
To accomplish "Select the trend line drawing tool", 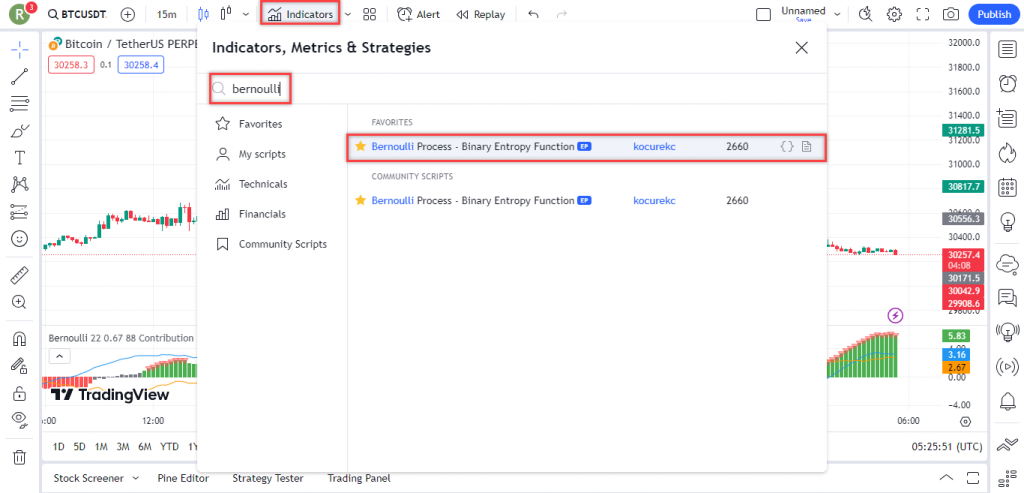I will 20,77.
